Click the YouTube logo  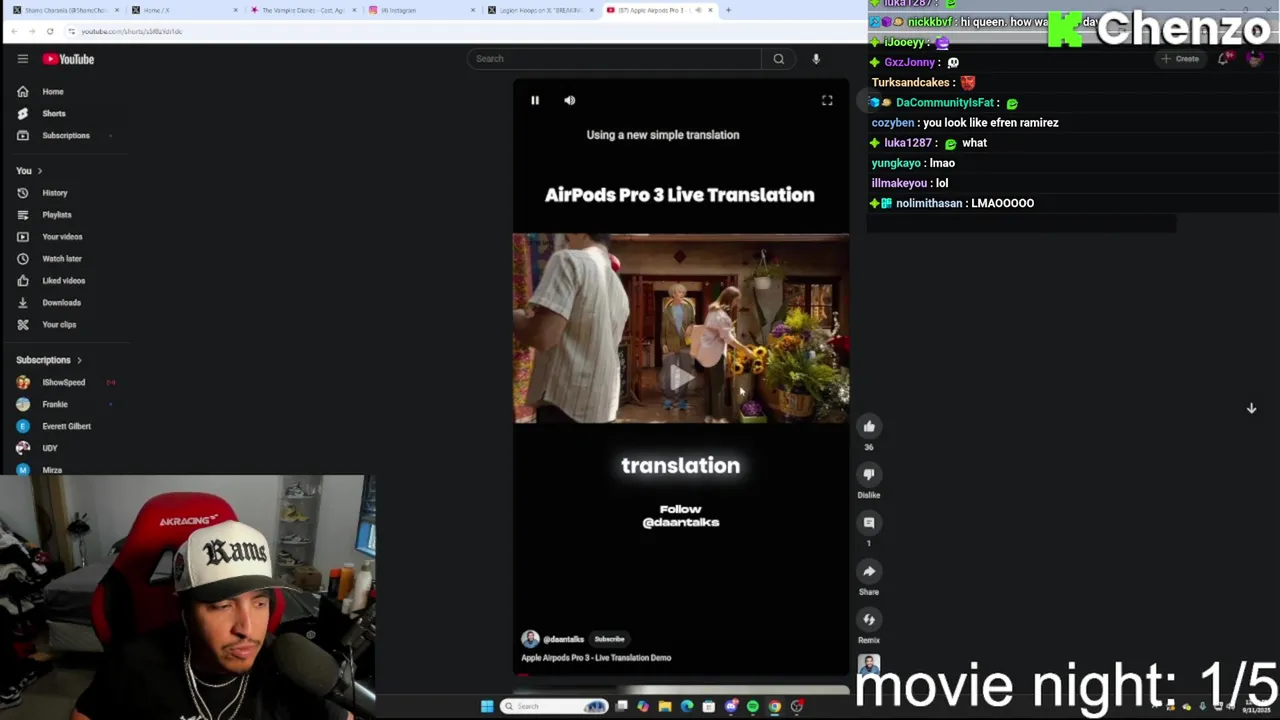pos(68,59)
